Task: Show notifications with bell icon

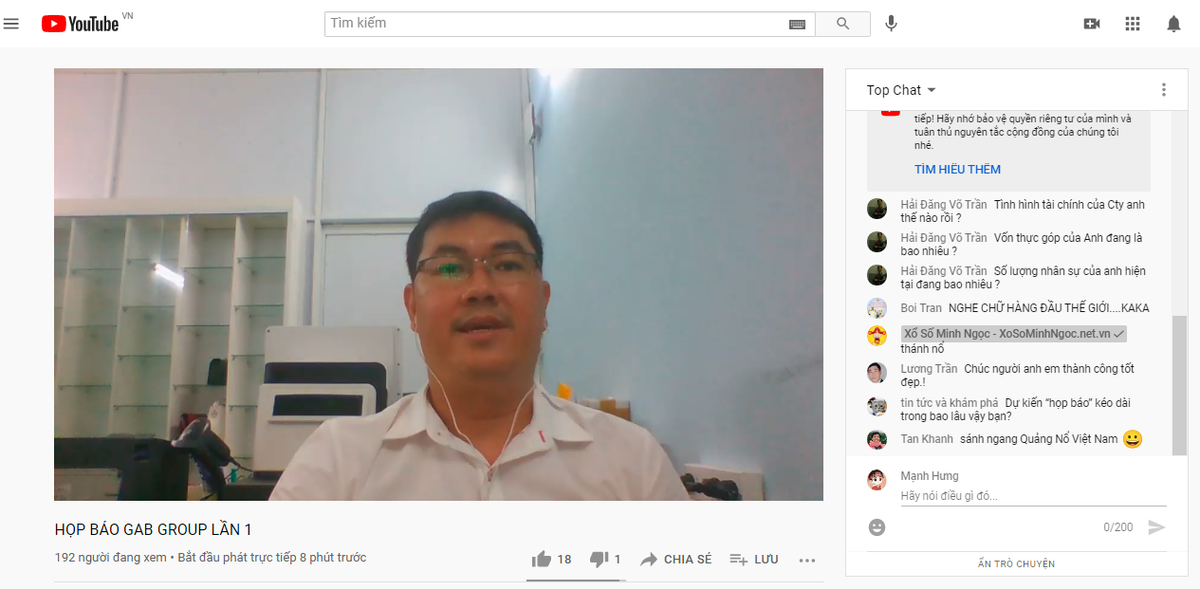Action: tap(1174, 24)
